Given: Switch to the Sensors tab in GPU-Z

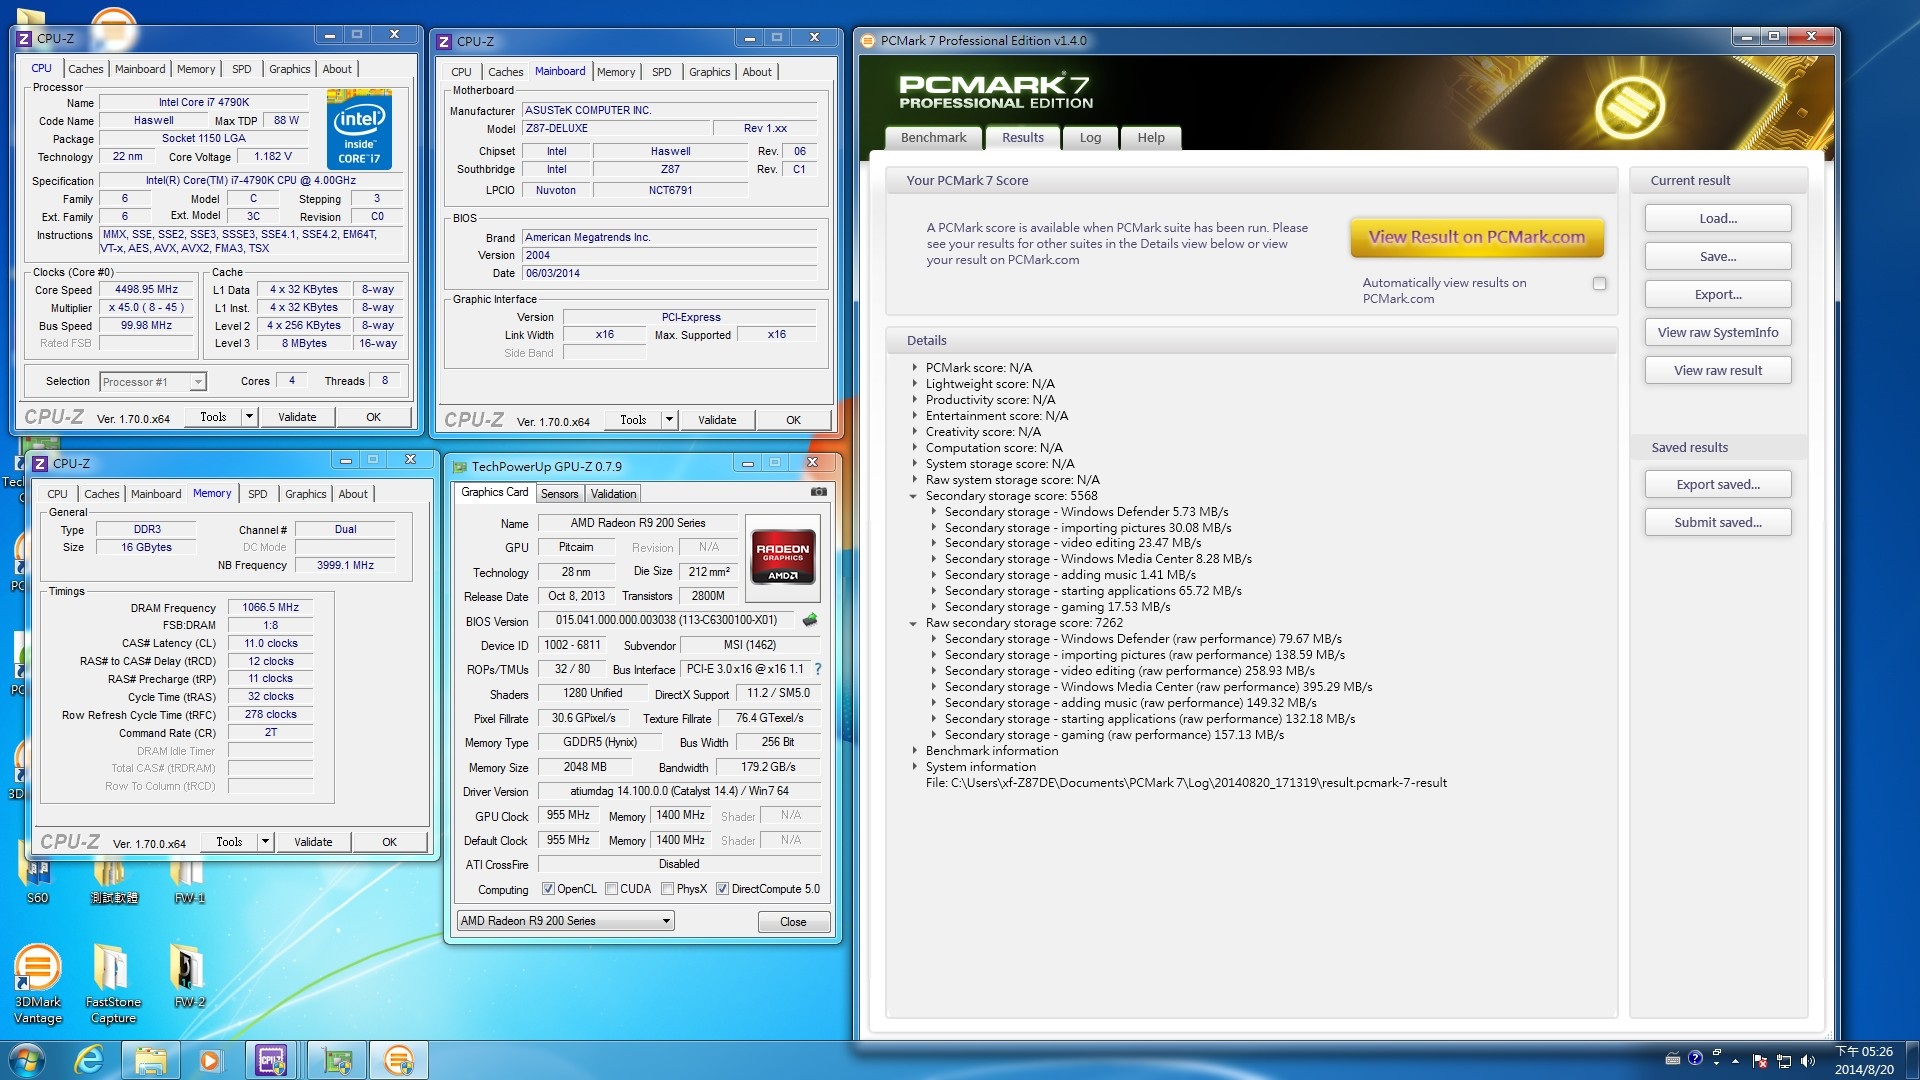Looking at the screenshot, I should 559,493.
